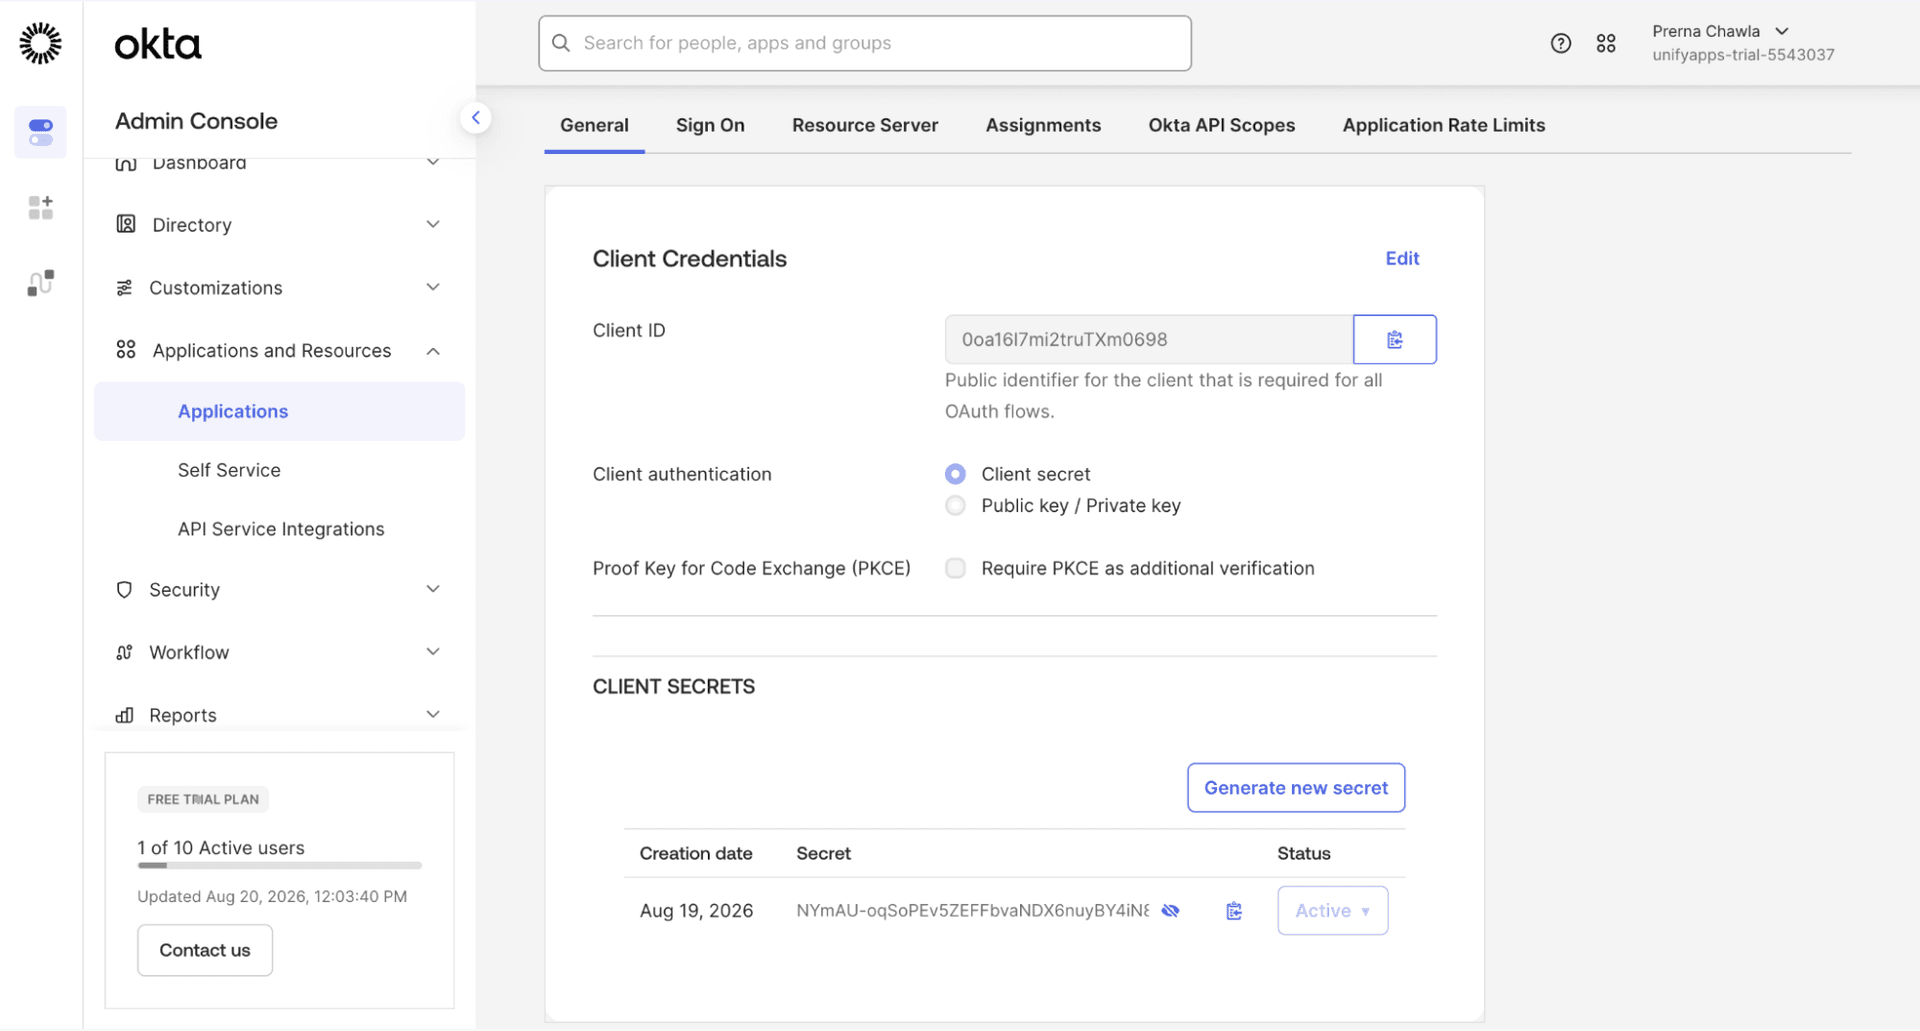Toggle visibility of the client secret

[1171, 911]
